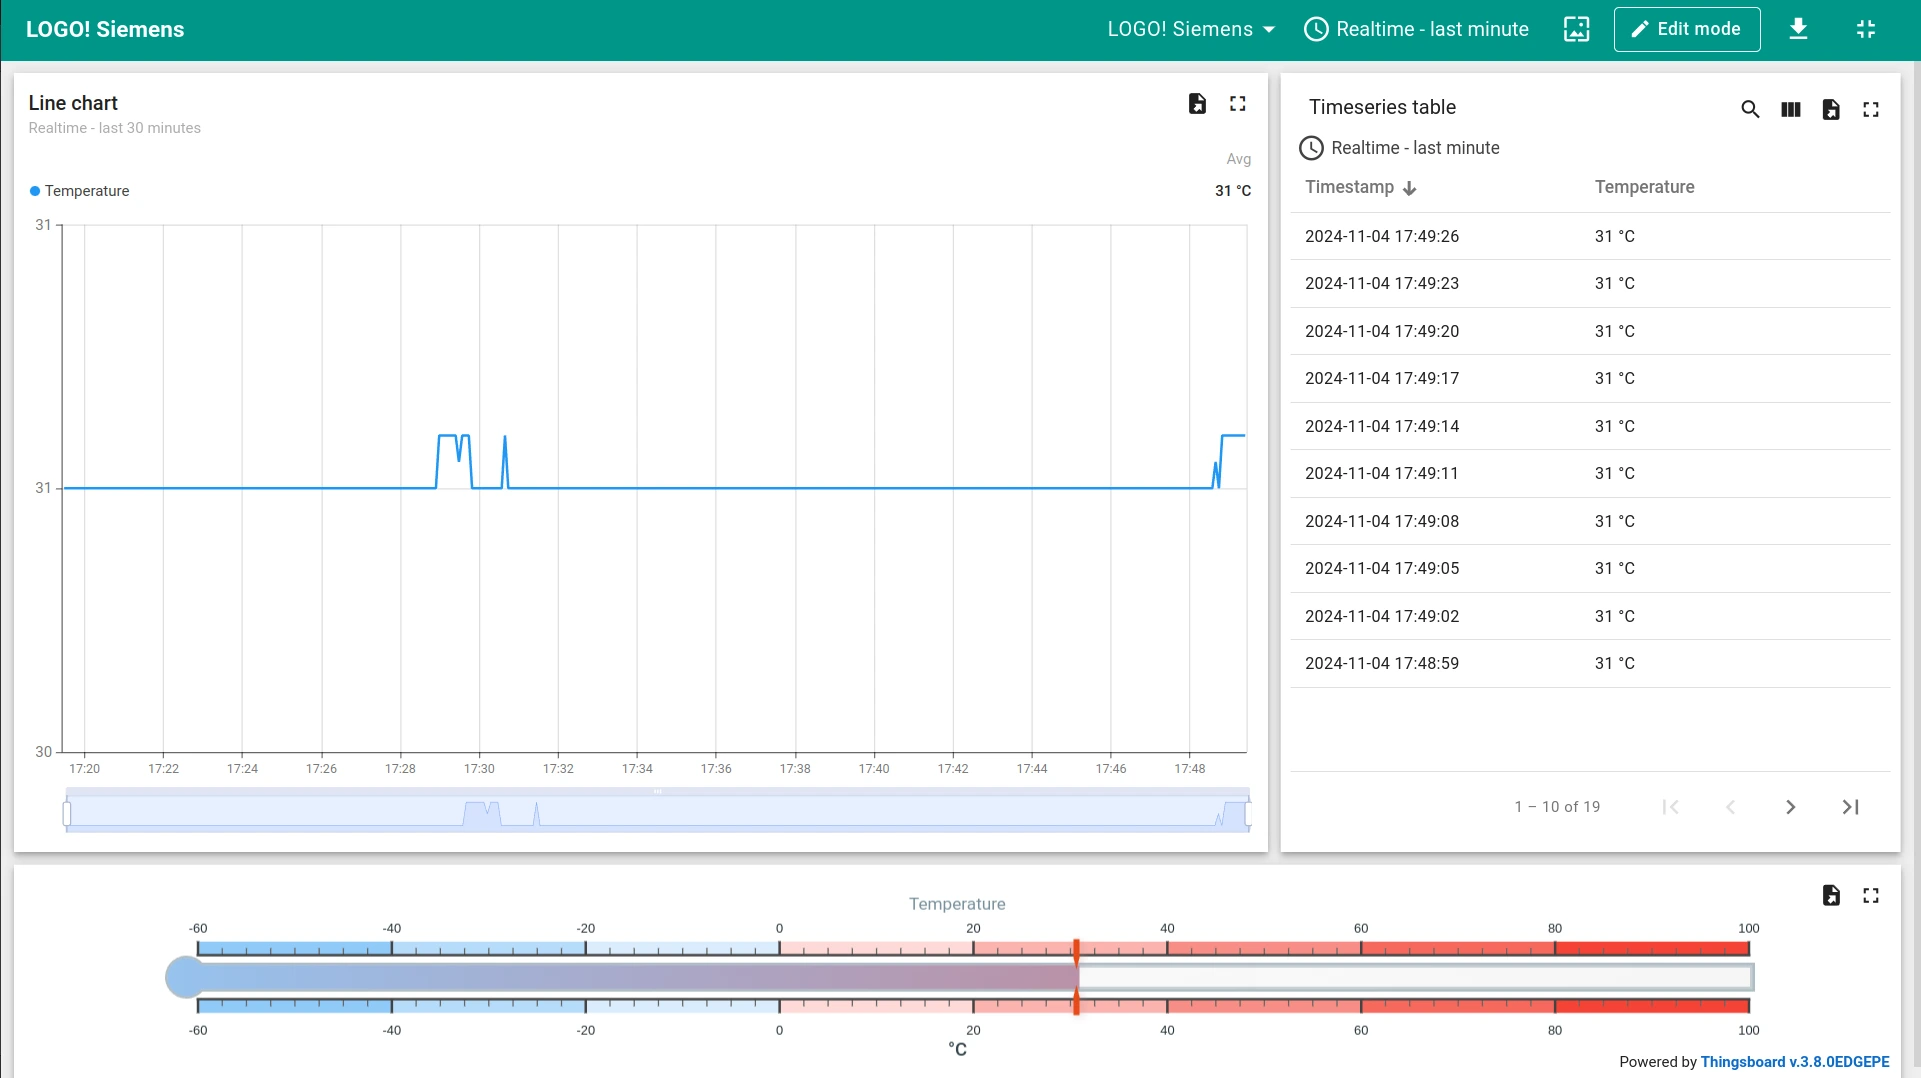Export the Temperature gauge widget data
Viewport: 1921px width, 1078px height.
1831,896
